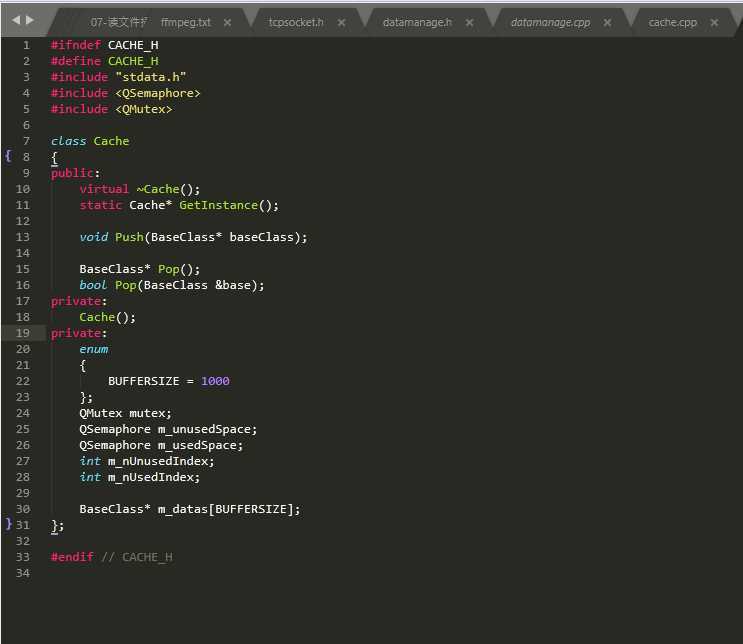Click line number 34 in the gutter
743x644 pixels.
23,573
